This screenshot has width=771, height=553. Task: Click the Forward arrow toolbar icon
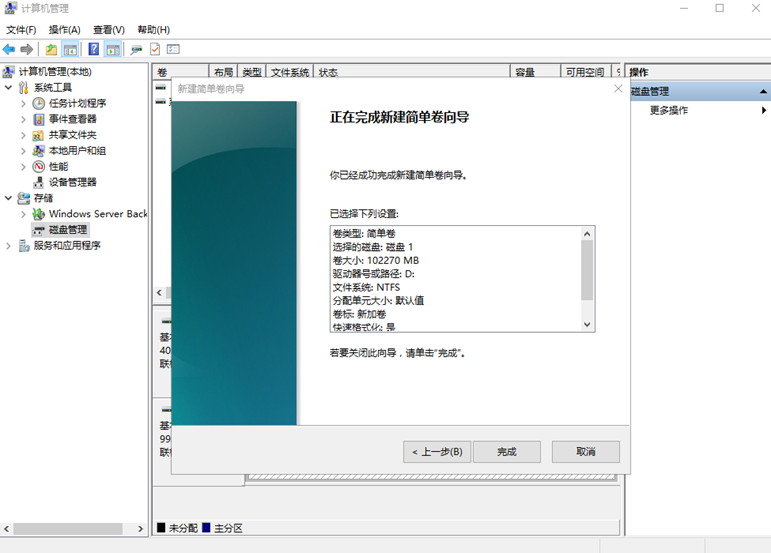(27, 49)
